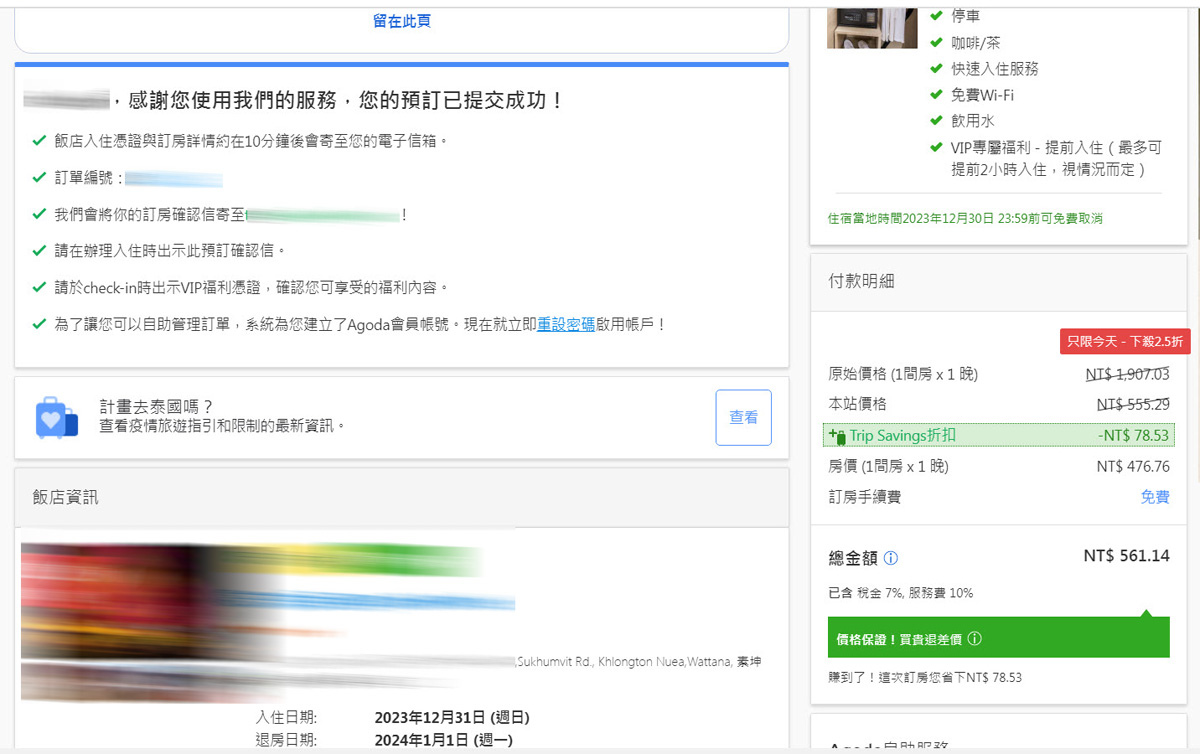The image size is (1200, 754).
Task: Click the room price NT$ 476.76
Action: tap(1133, 466)
